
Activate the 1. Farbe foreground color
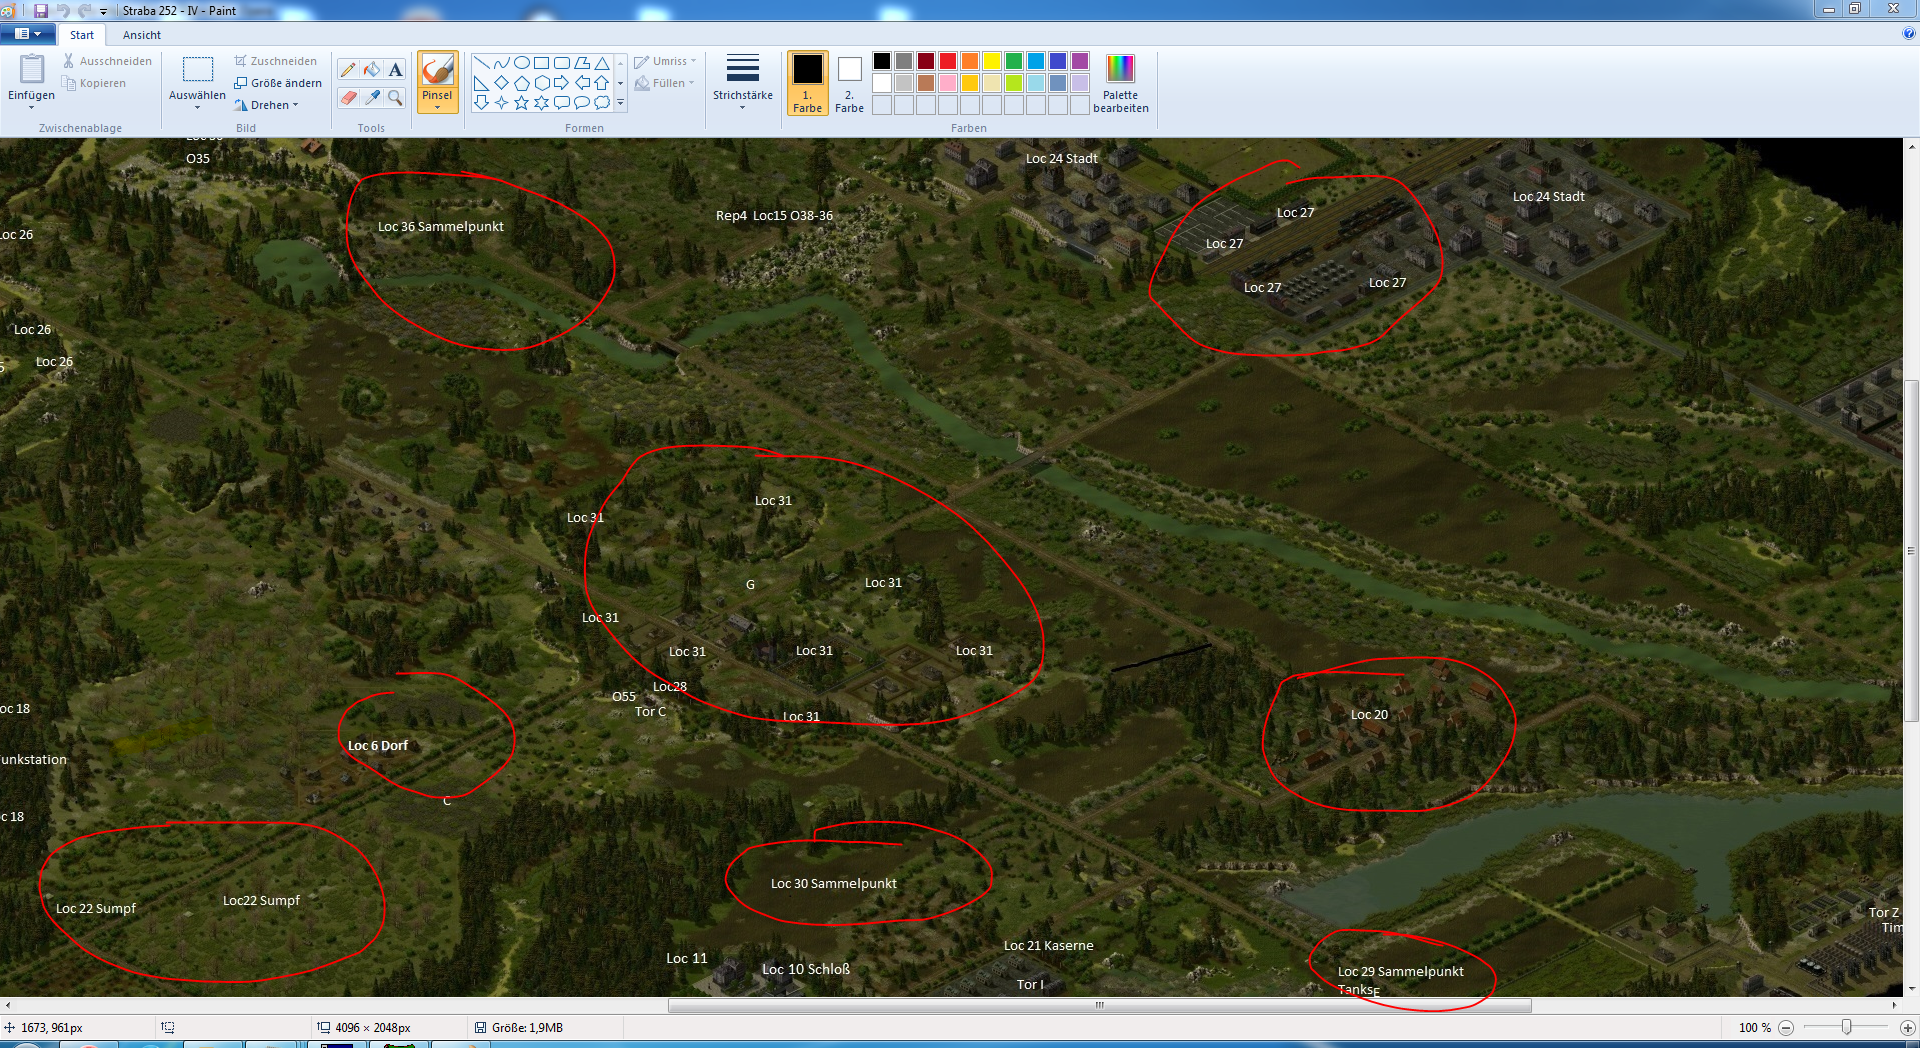click(807, 83)
